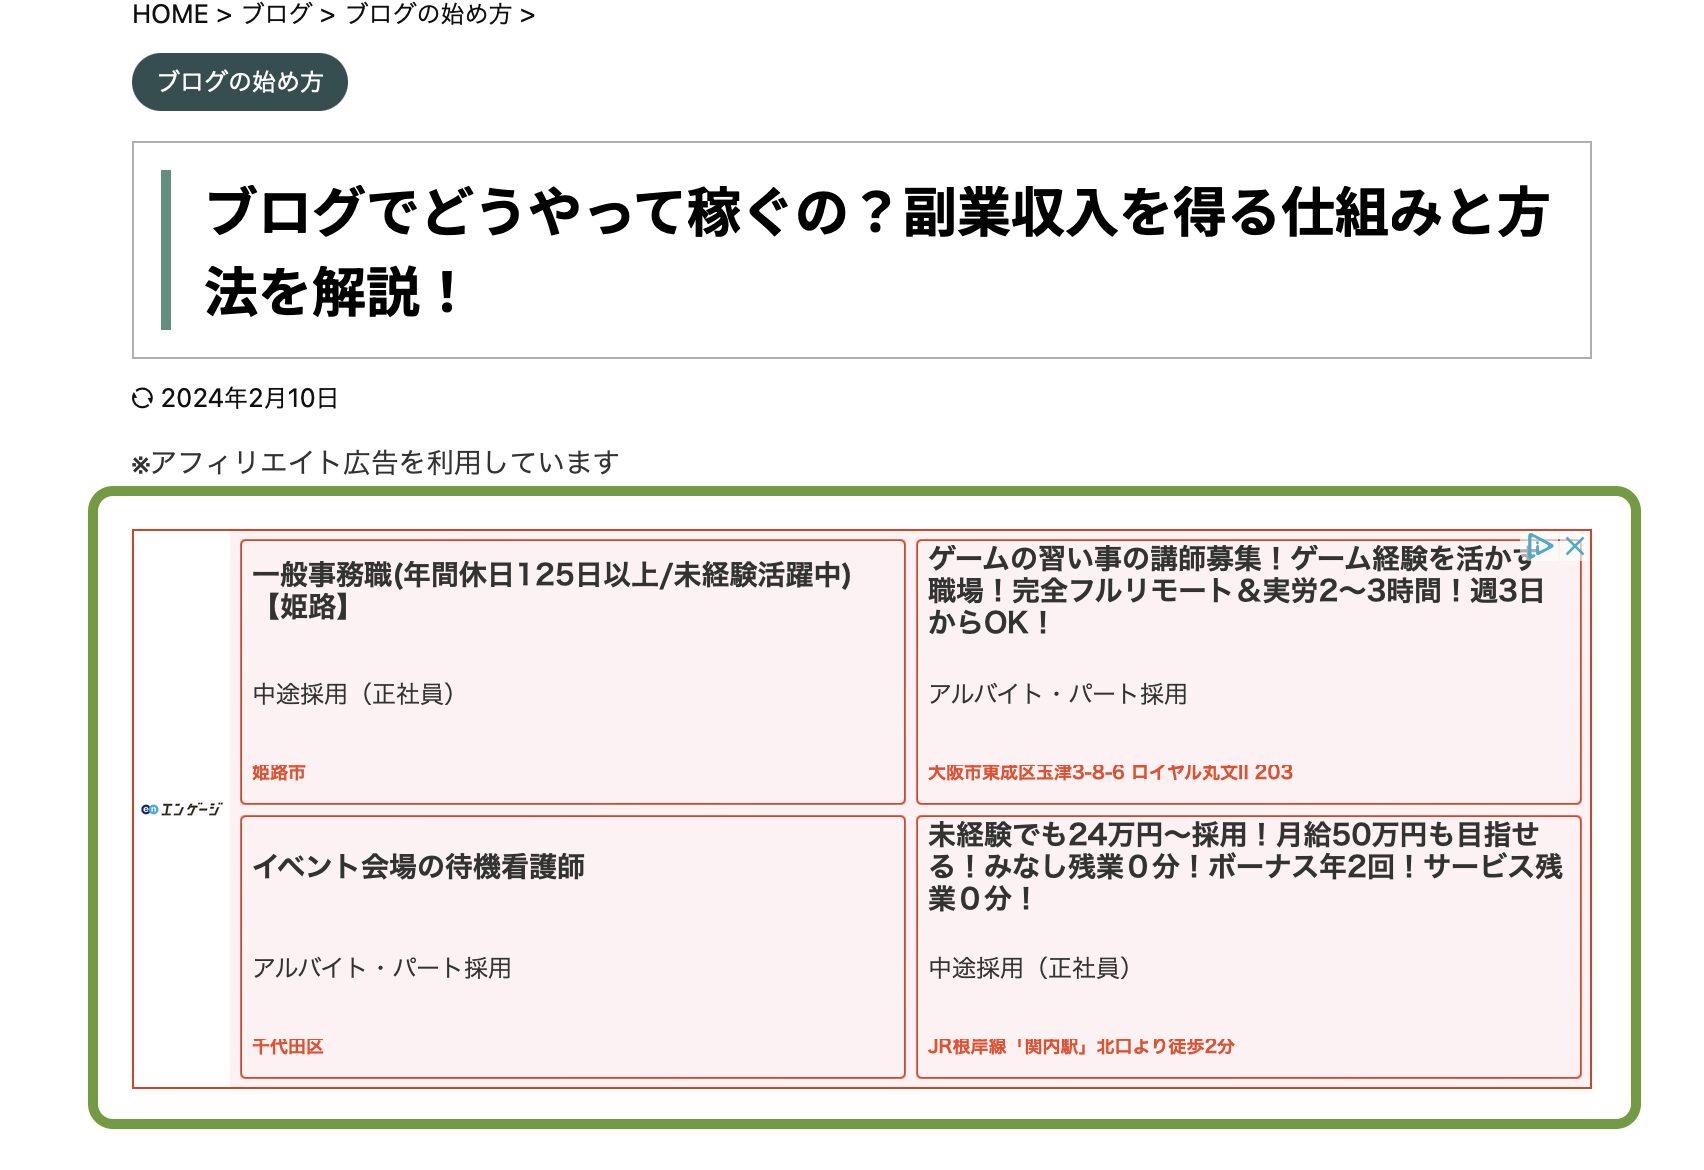Open the イベント会場の待機看護師 job ad
Screen dimensions: 1704x1170
(573, 946)
